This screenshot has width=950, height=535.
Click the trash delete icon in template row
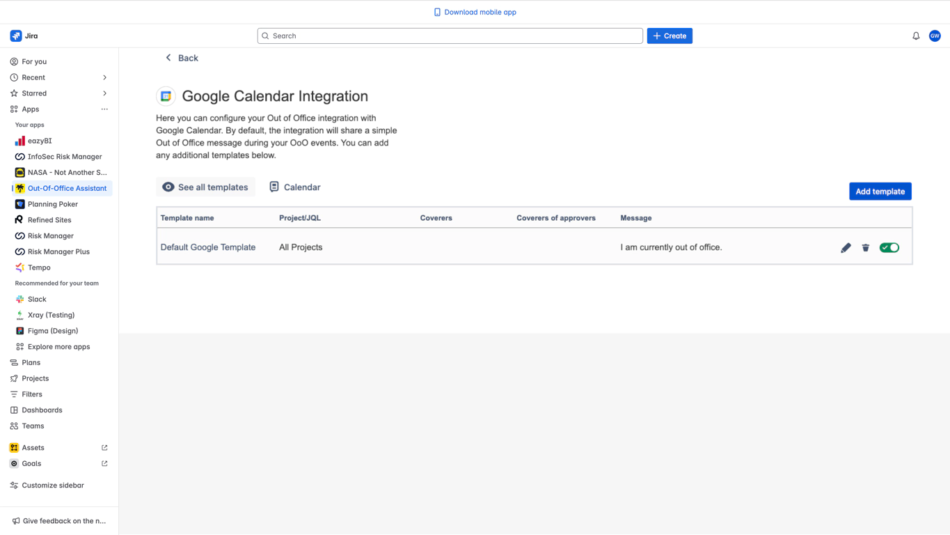[x=866, y=248]
